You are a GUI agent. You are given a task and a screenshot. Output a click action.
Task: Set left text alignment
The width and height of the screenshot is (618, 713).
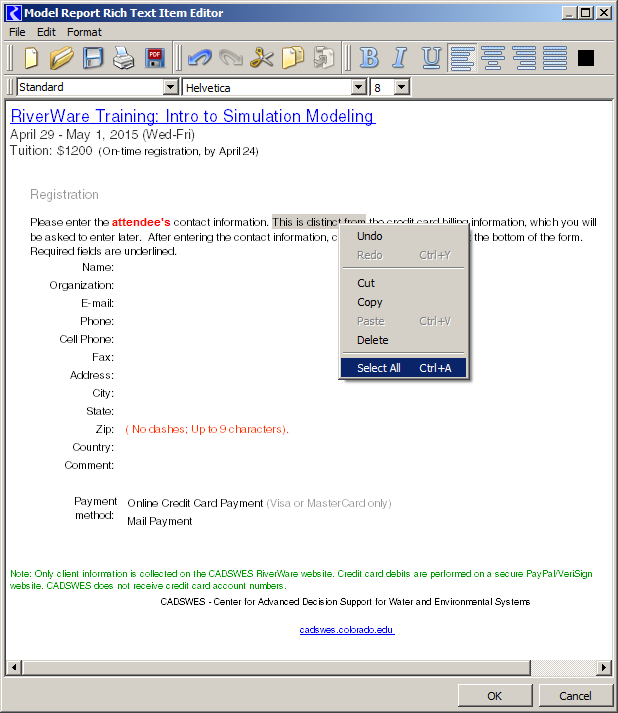pos(462,58)
